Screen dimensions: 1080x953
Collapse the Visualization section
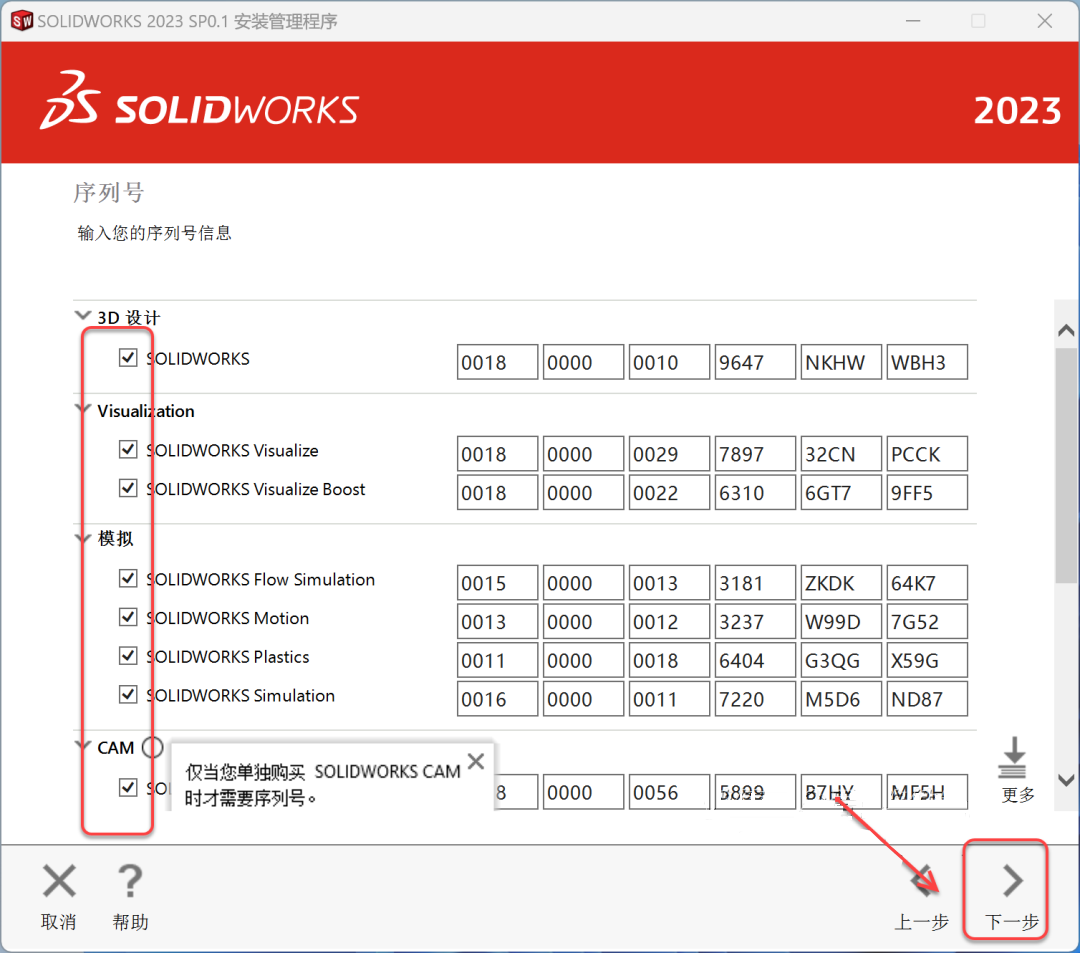pos(82,408)
